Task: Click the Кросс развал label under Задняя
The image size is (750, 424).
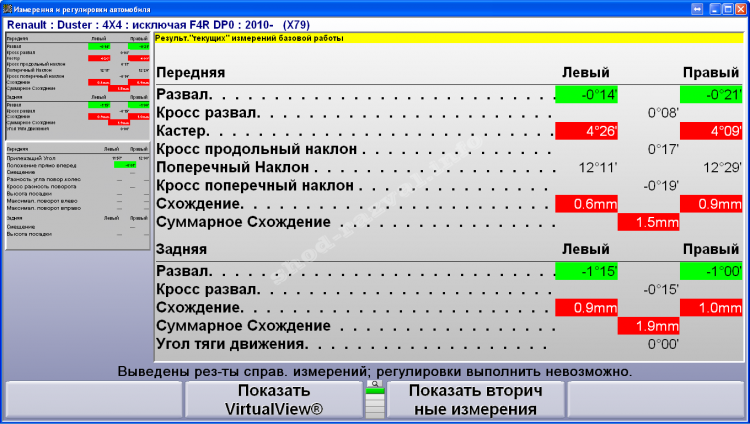Action: tap(208, 290)
